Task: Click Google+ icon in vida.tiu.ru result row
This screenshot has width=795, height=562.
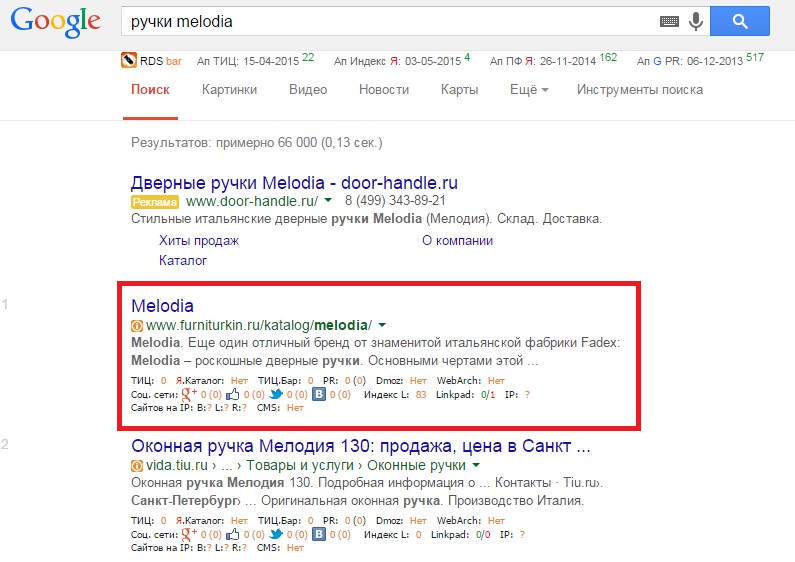Action: click(189, 534)
